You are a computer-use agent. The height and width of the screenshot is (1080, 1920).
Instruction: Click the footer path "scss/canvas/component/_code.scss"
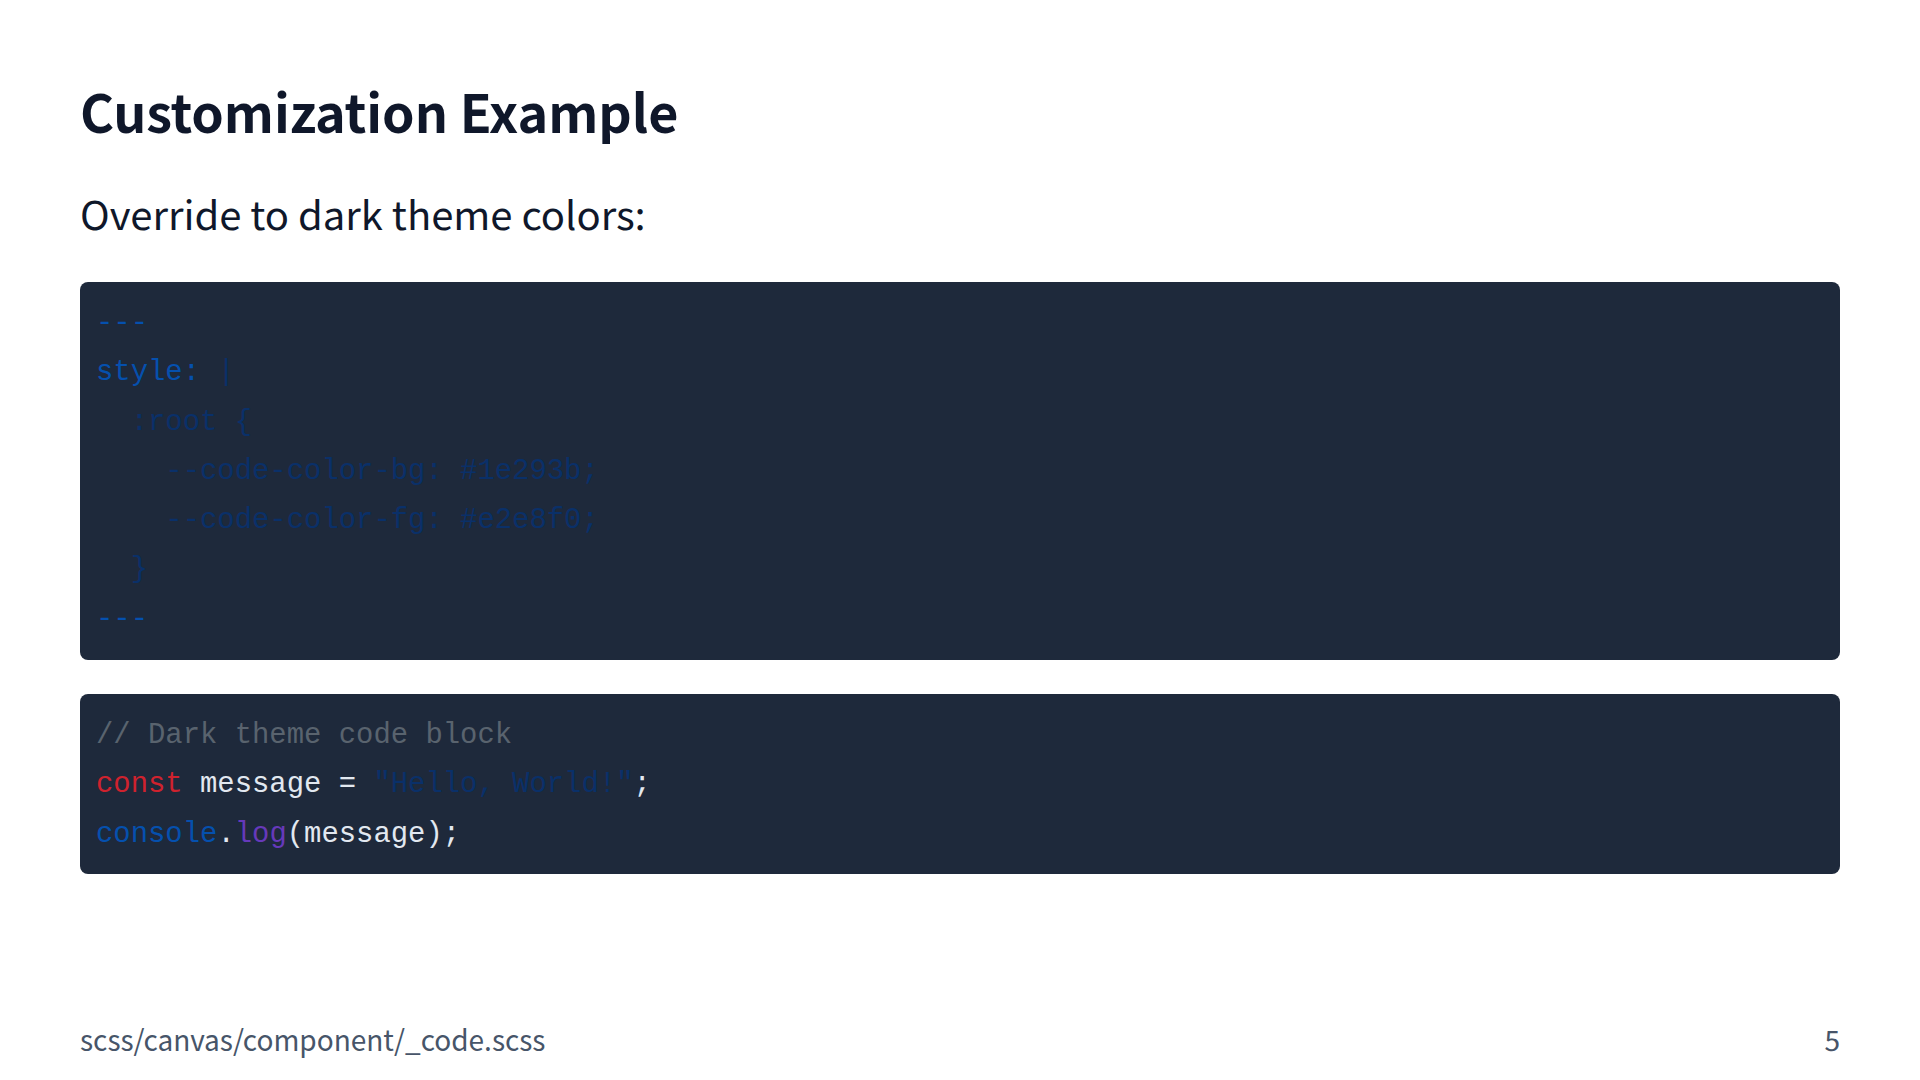point(312,1041)
